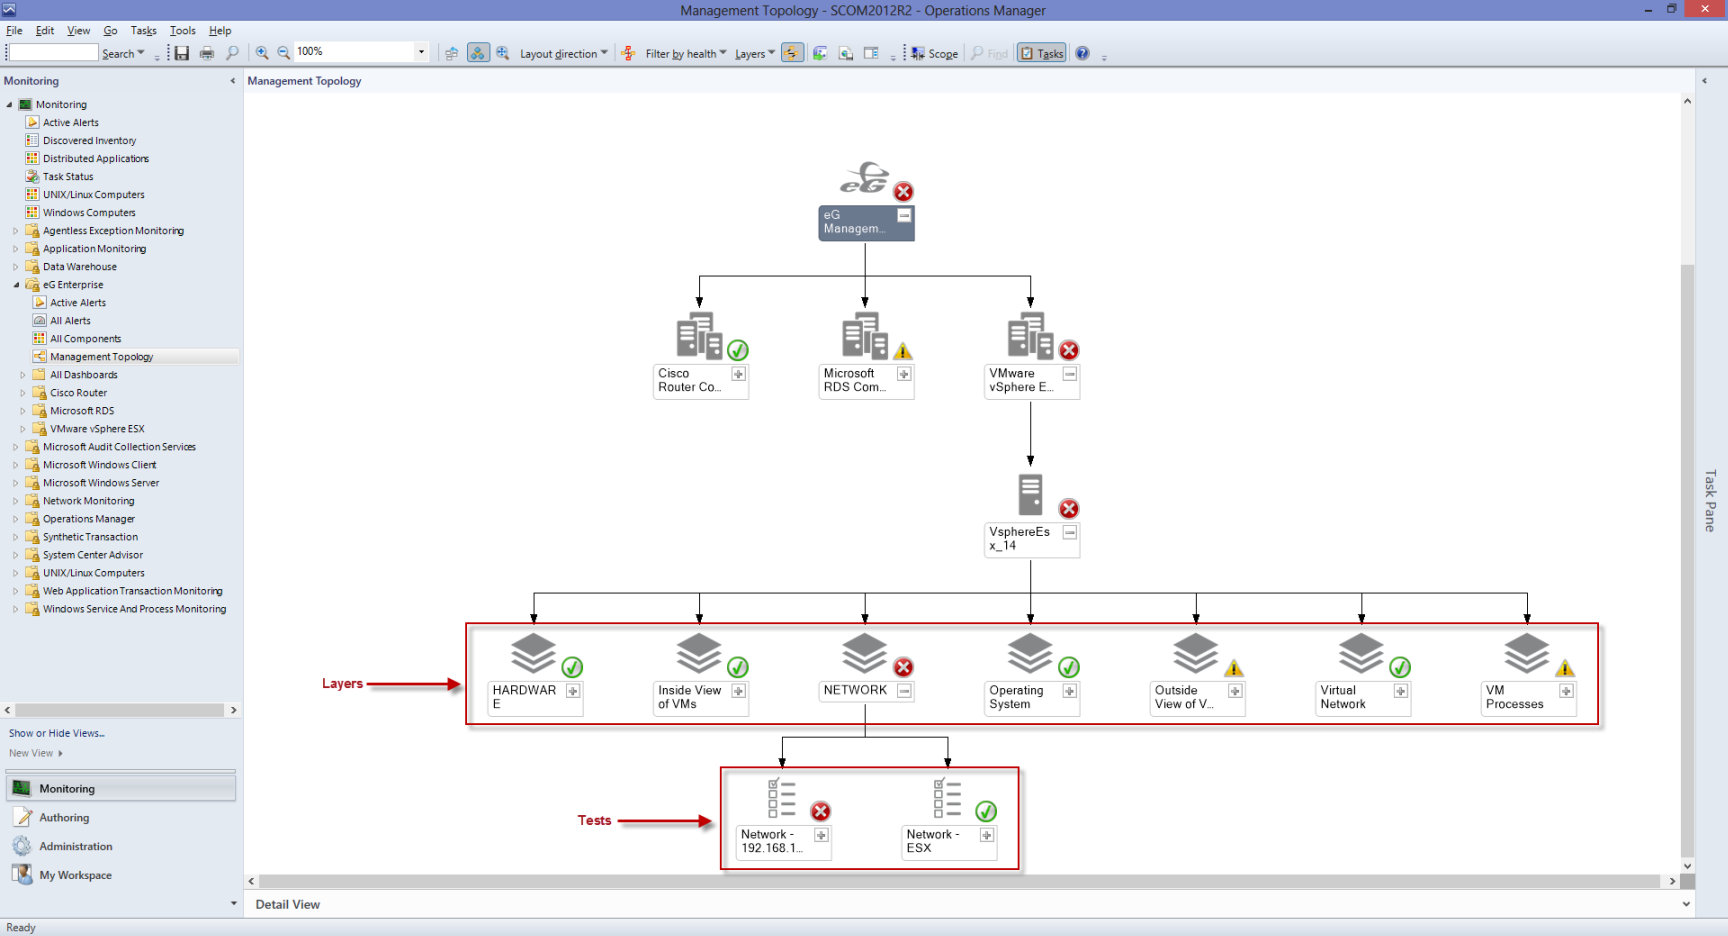Click the Network - 192.168.1 test icon

[x=782, y=798]
